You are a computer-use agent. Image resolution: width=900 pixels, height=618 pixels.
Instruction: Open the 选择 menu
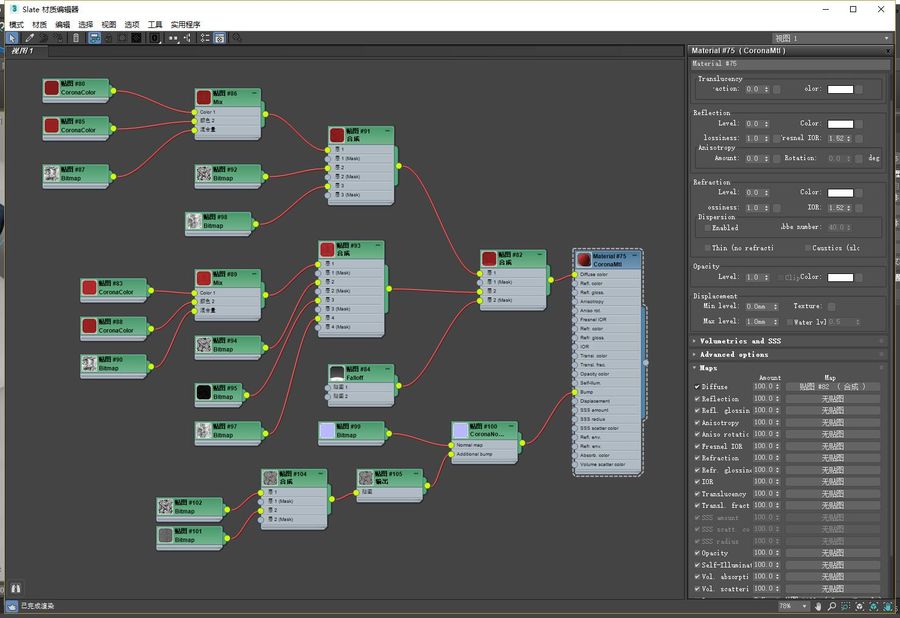point(86,25)
